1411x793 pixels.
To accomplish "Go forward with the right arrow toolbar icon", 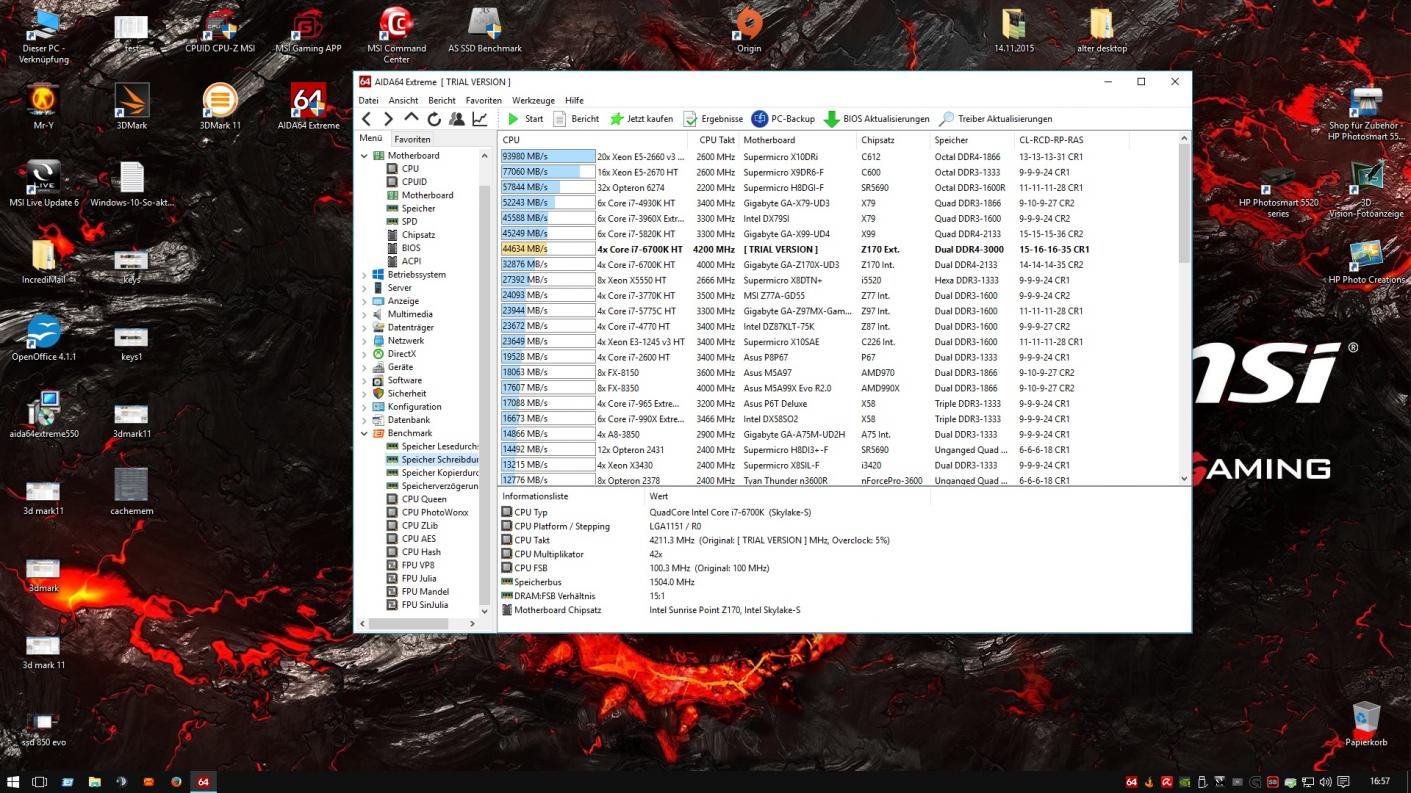I will tap(388, 119).
